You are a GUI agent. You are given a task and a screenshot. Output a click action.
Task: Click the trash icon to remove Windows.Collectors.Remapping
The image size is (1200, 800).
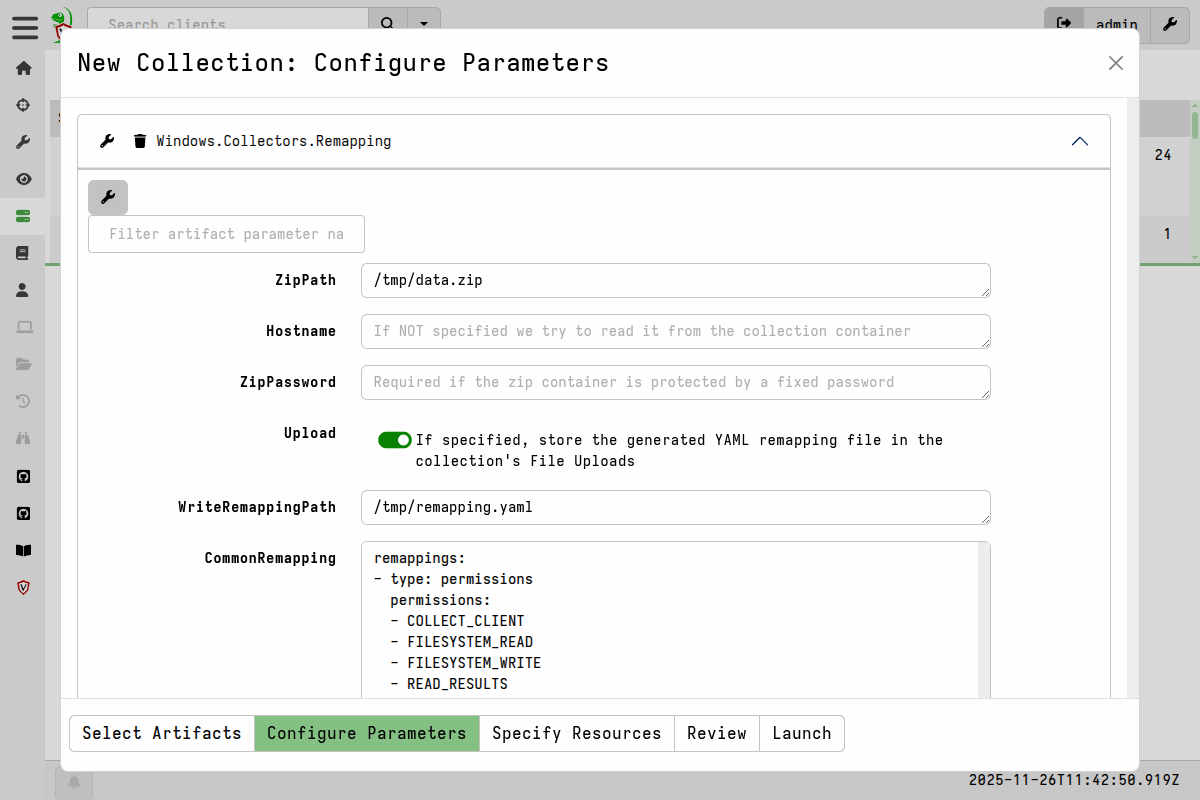pos(140,141)
